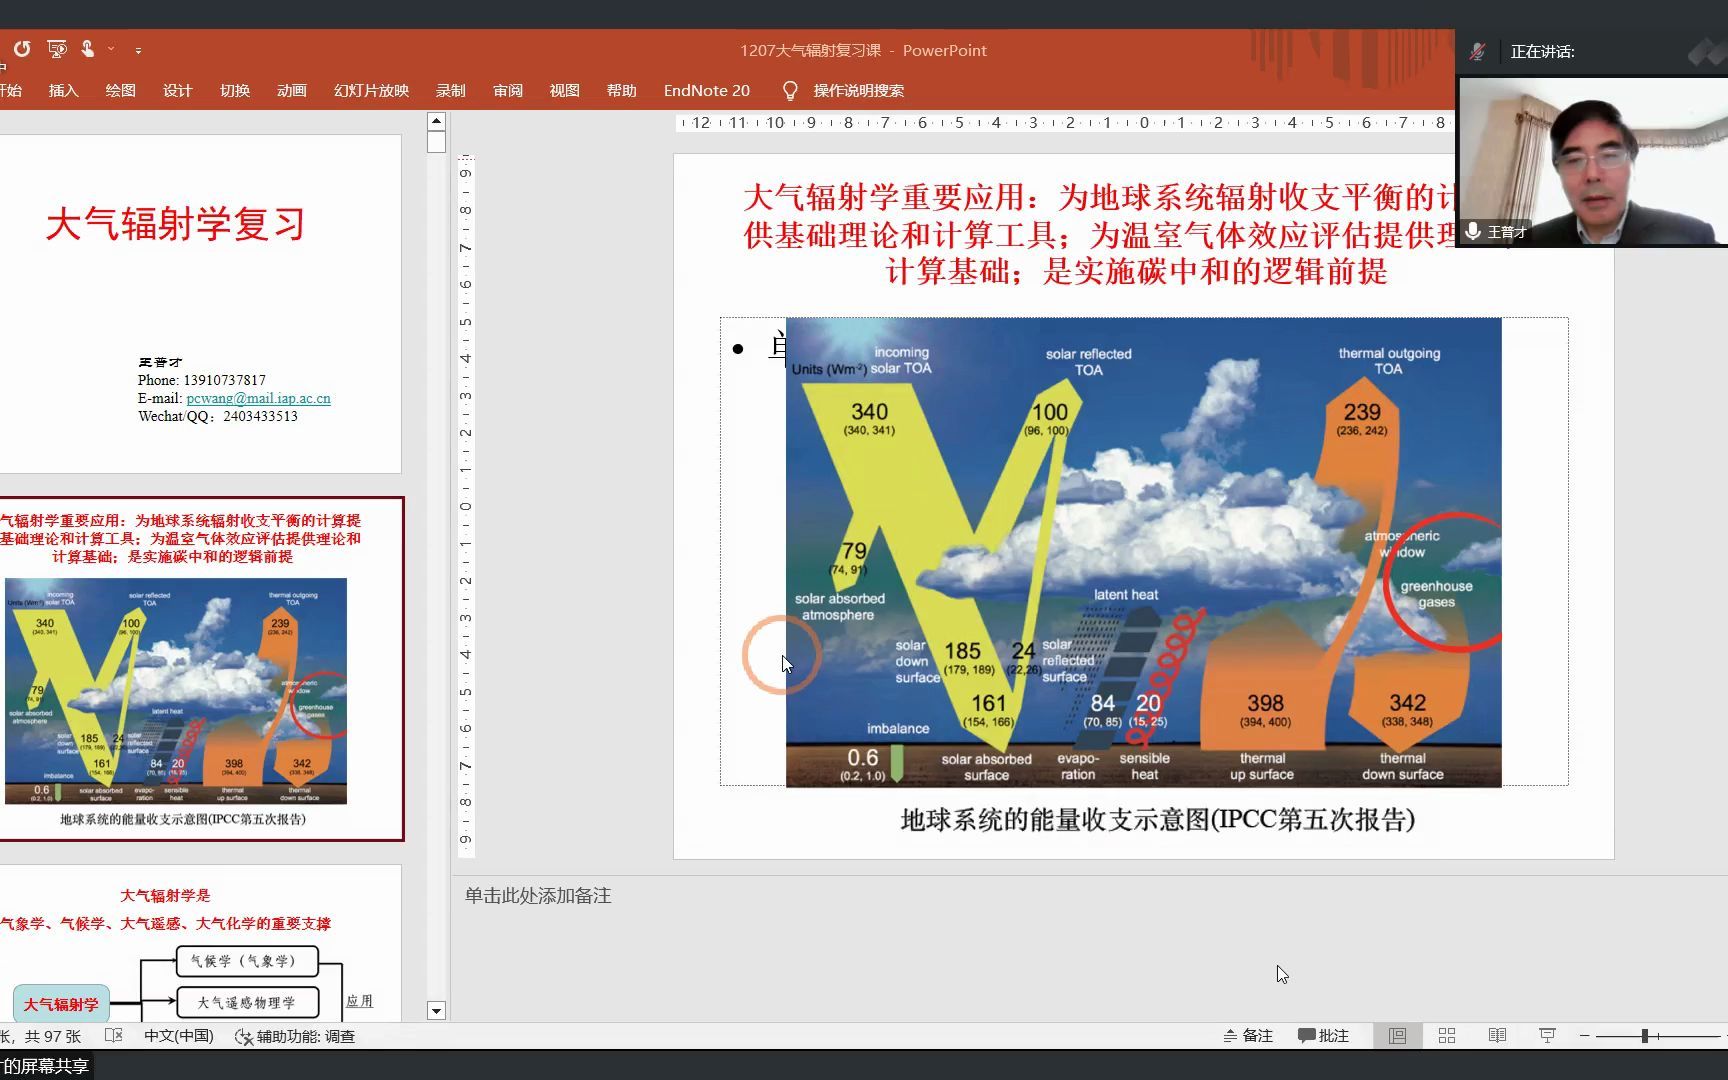This screenshot has height=1080, width=1728.
Task: Click the 的屏幕共享 screen sharing label
Action: (x=46, y=1066)
